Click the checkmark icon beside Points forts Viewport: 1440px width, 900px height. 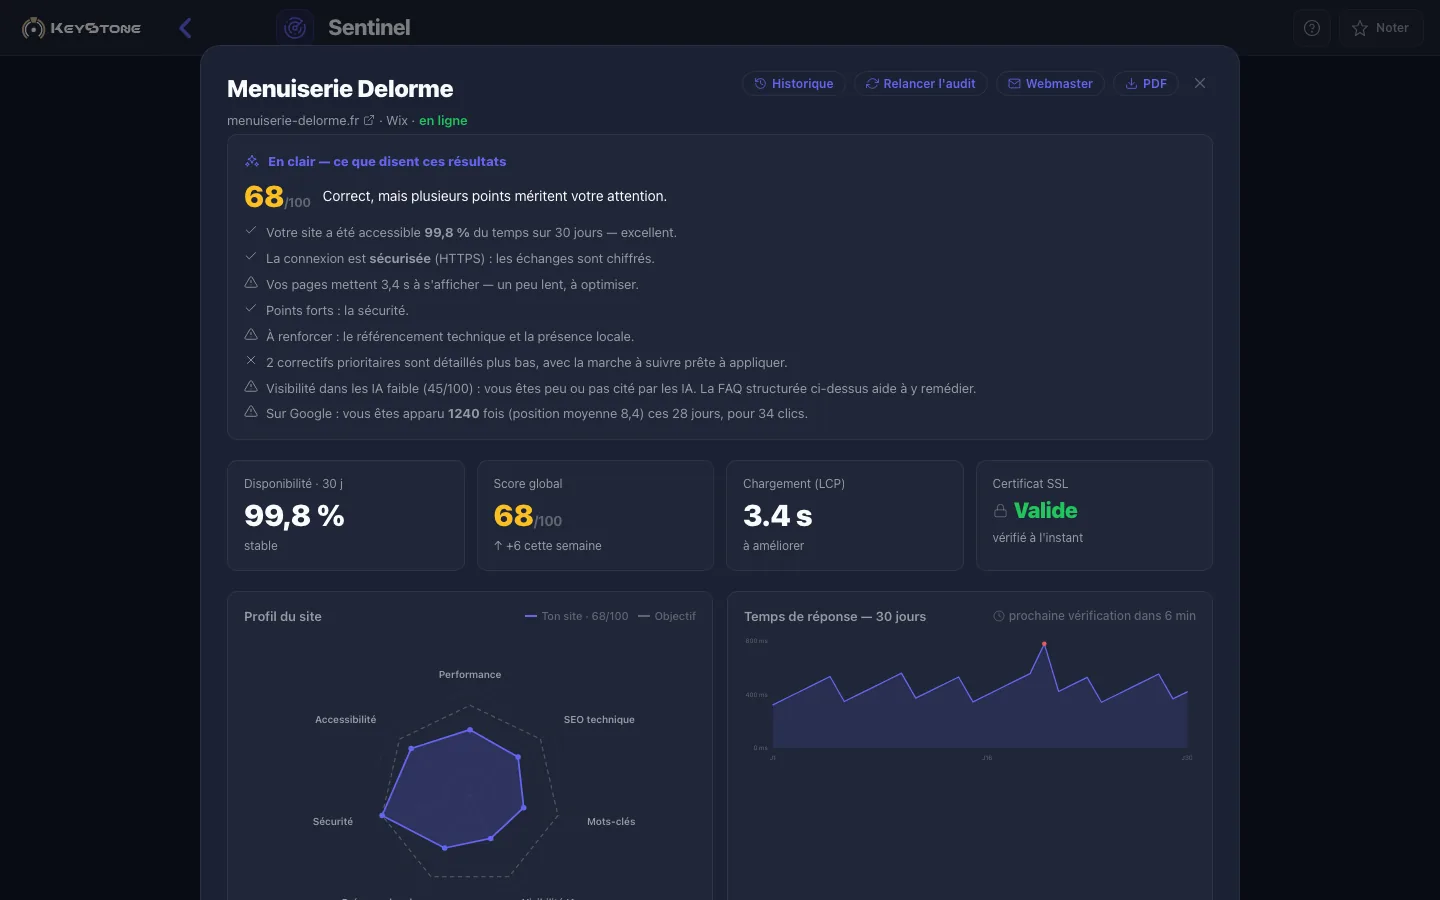pos(251,309)
